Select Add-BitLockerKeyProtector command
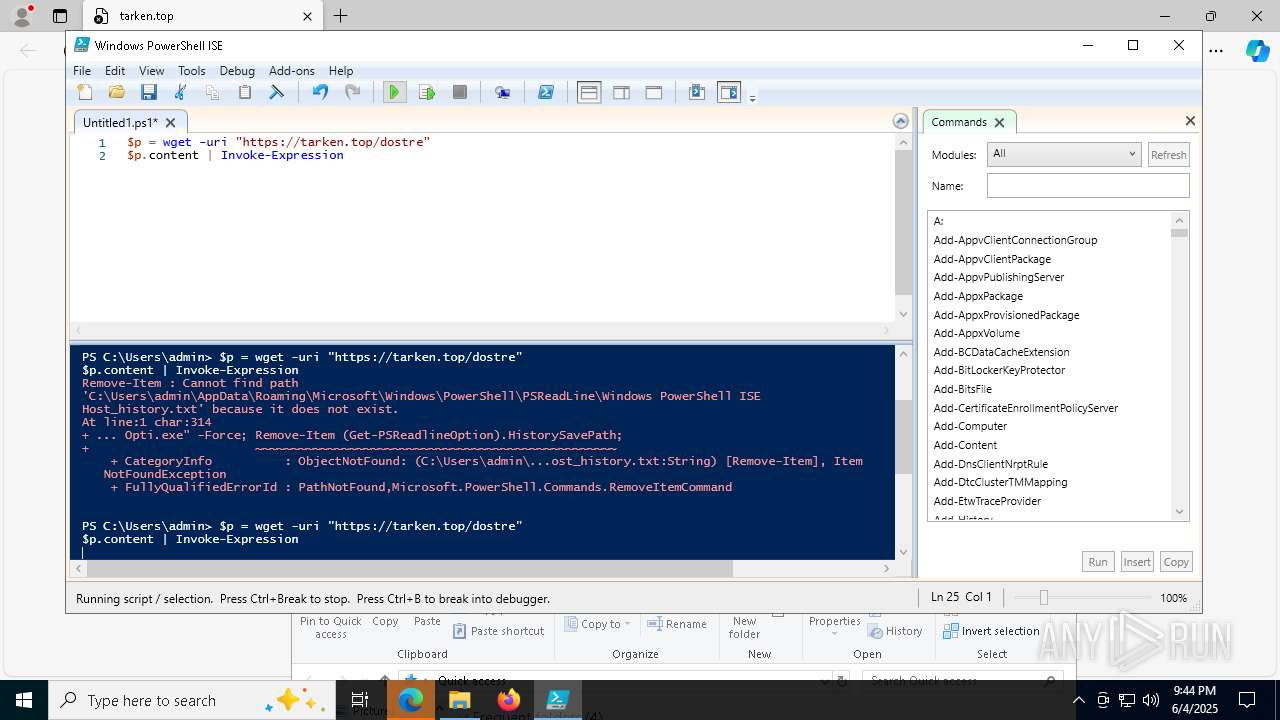The height and width of the screenshot is (720, 1280). point(1000,370)
